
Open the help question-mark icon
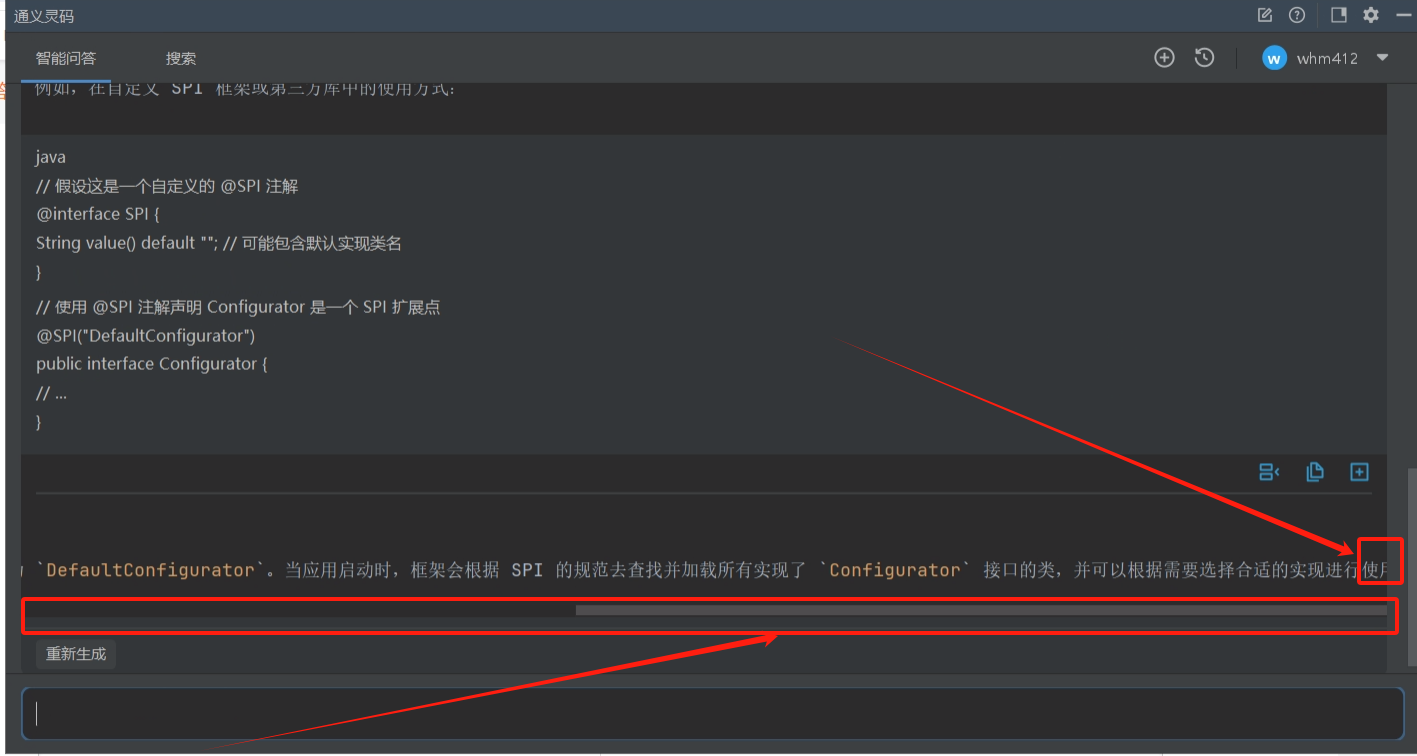coord(1297,15)
